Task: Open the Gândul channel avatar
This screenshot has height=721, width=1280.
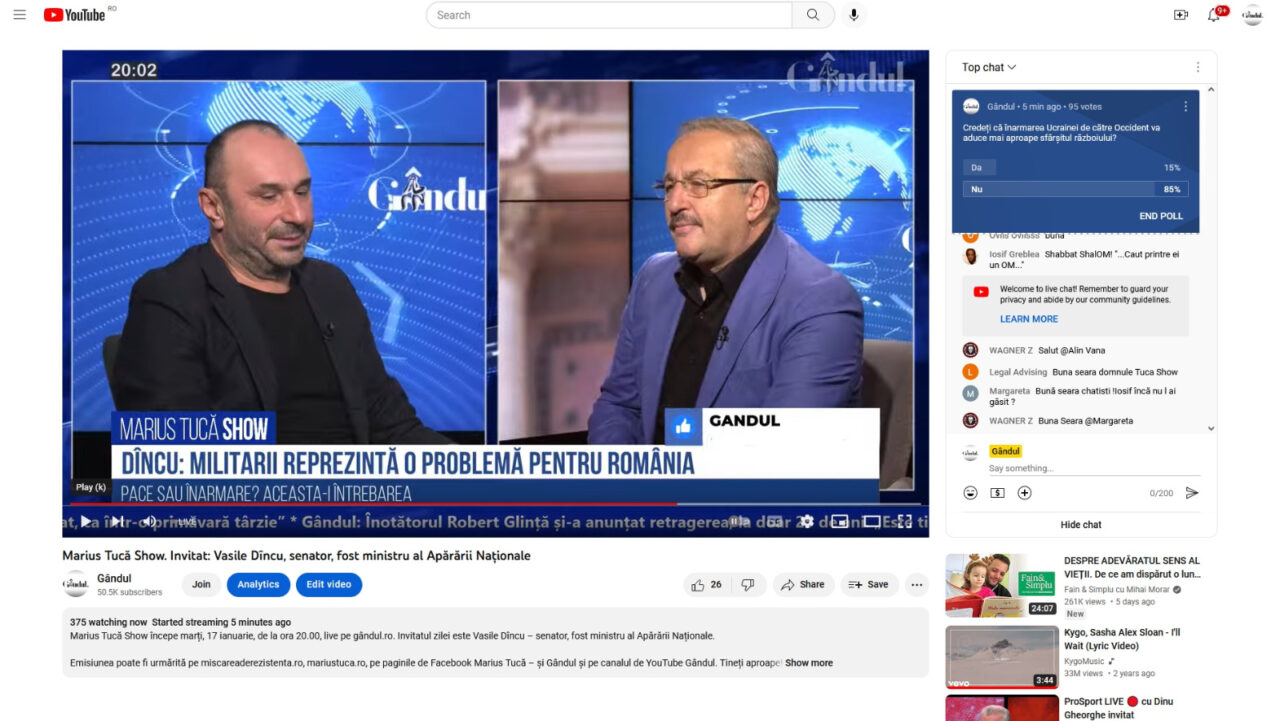Action: (x=76, y=584)
